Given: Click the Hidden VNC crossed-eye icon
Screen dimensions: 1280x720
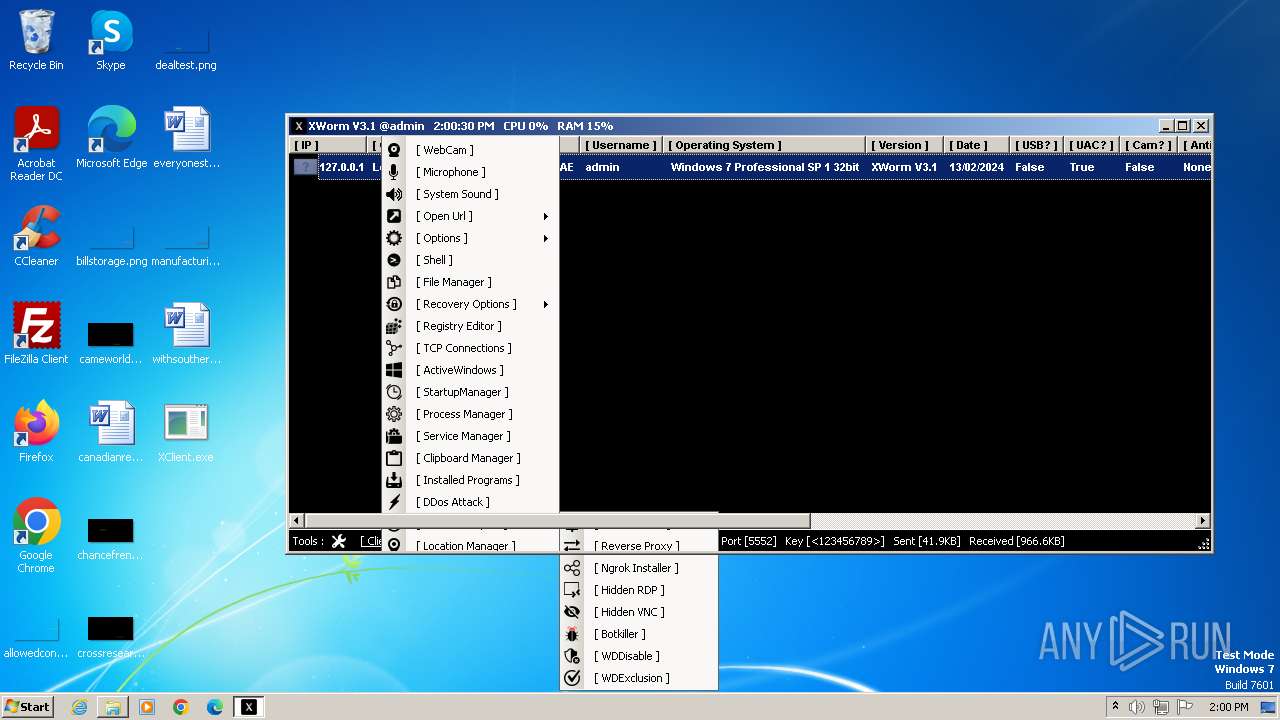Looking at the screenshot, I should pos(572,612).
